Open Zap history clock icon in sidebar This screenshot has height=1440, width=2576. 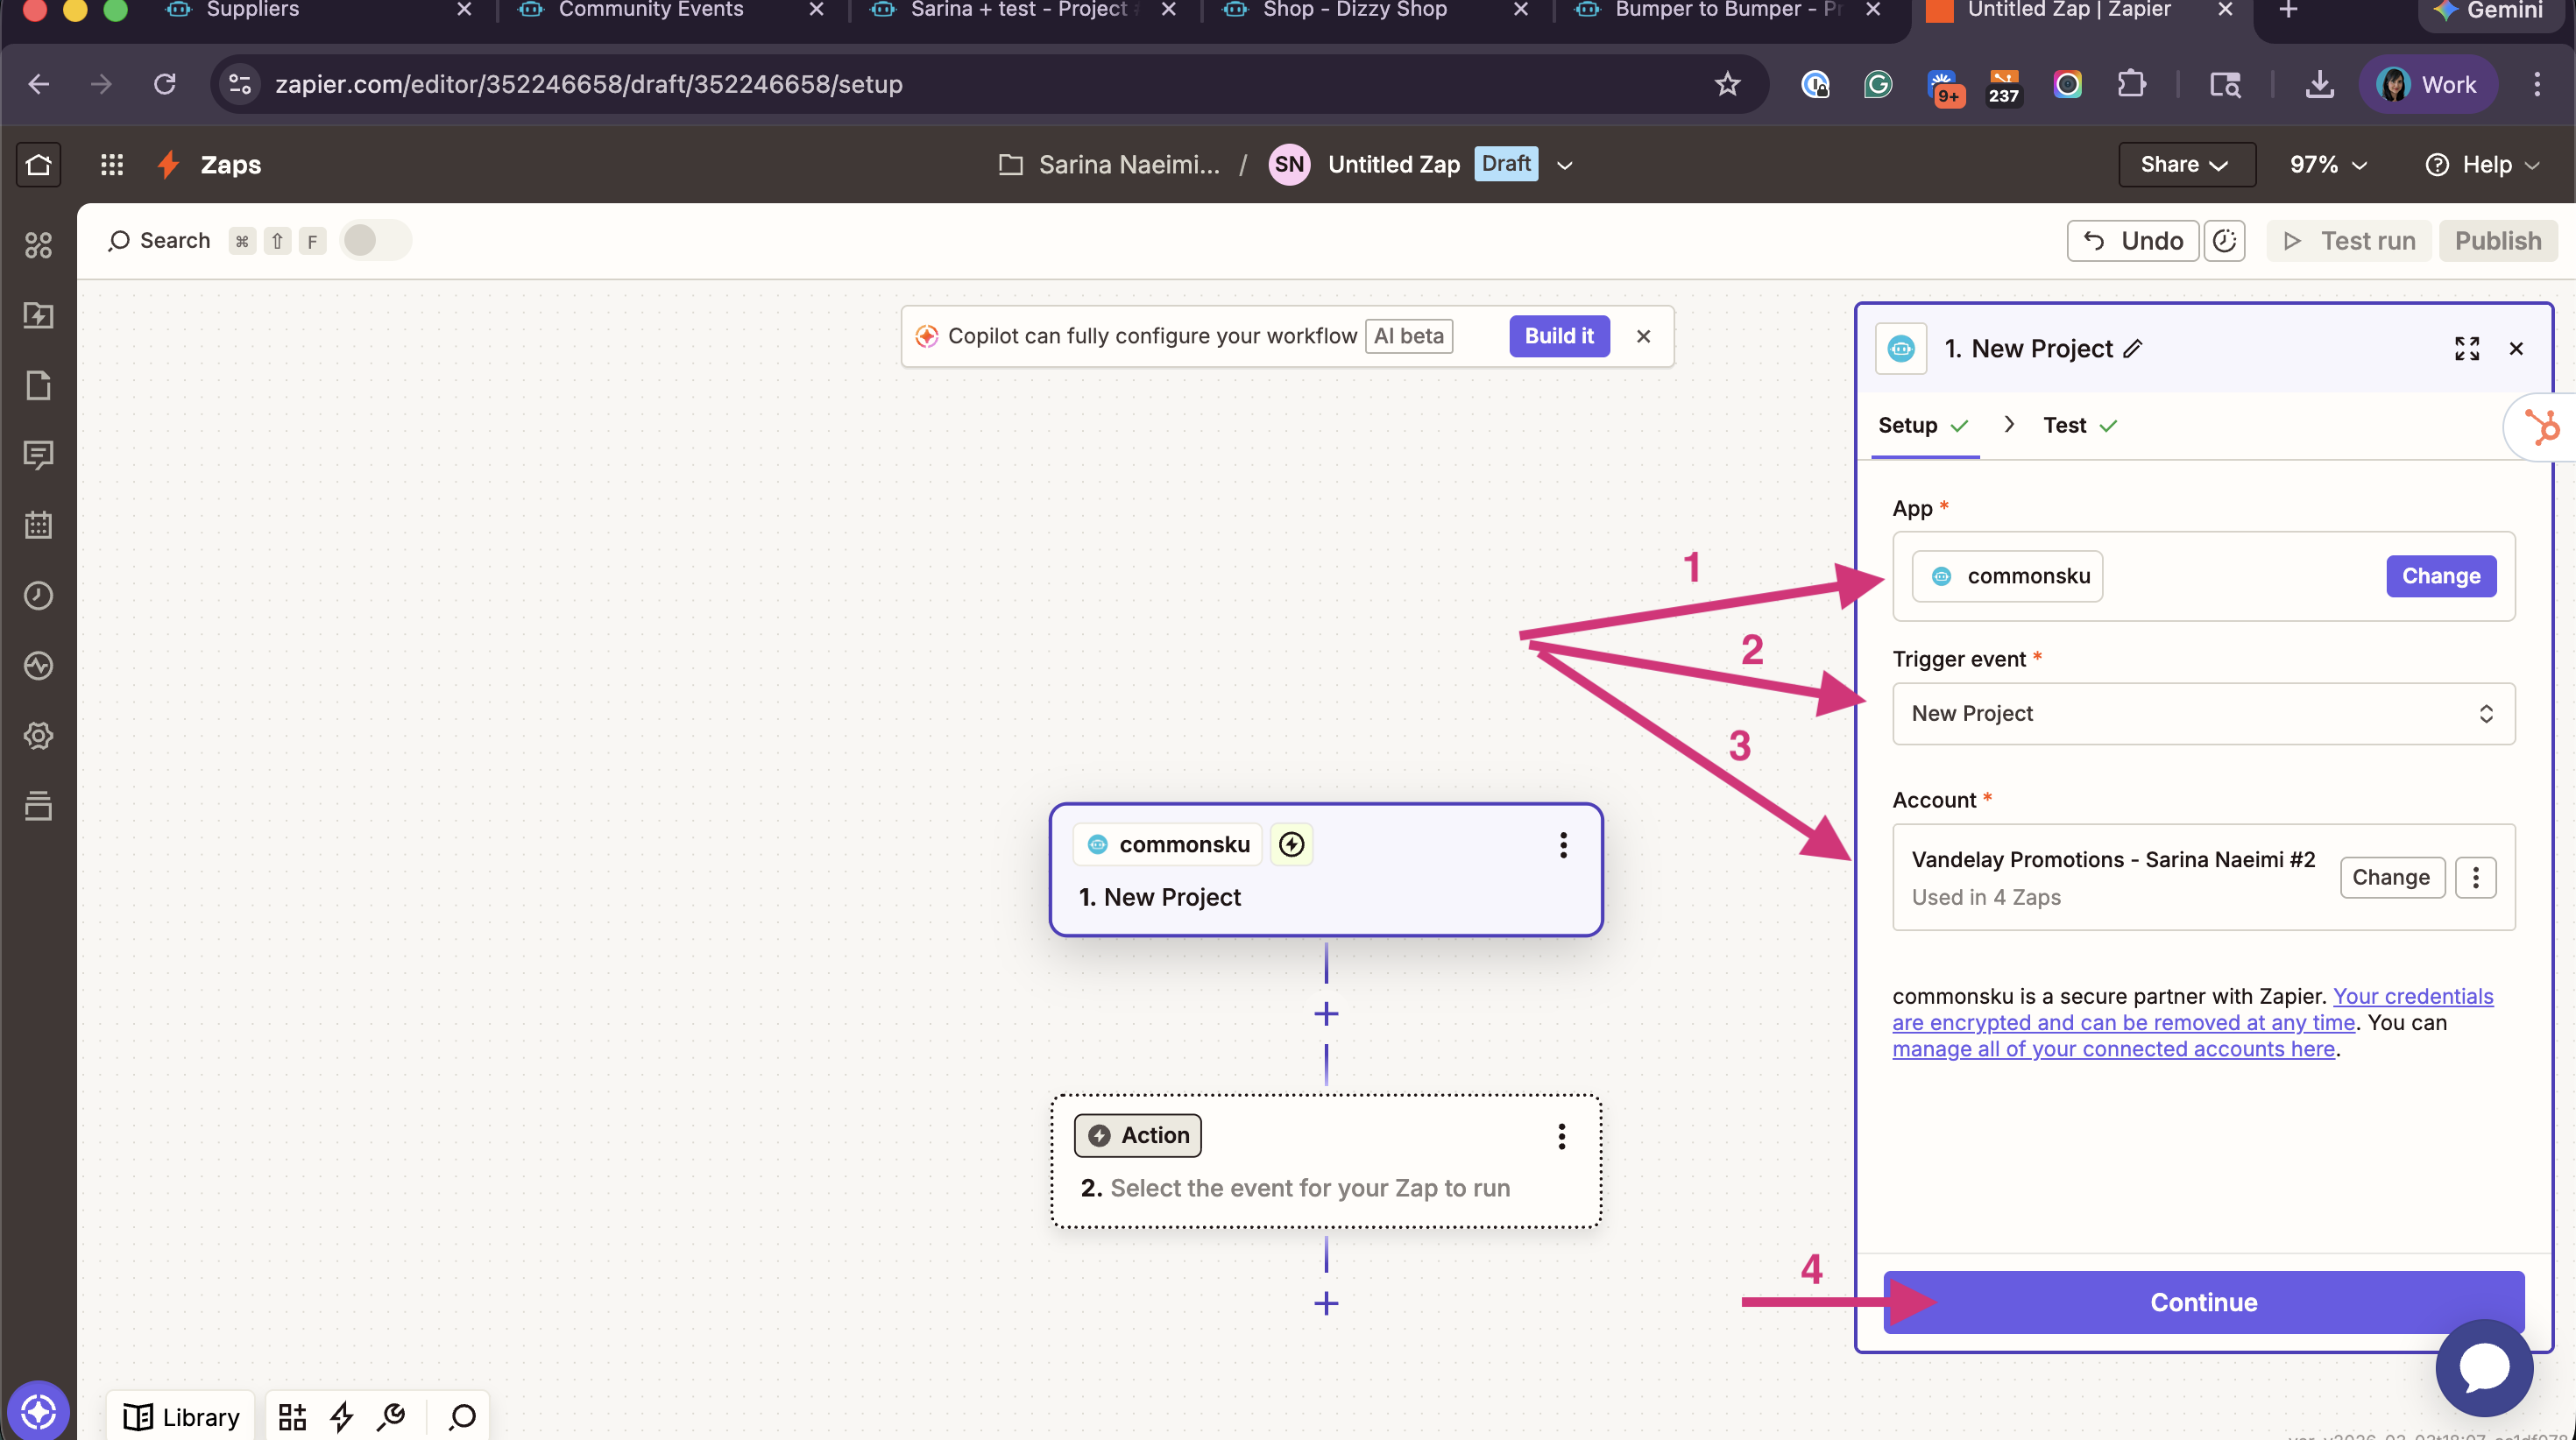tap(38, 595)
